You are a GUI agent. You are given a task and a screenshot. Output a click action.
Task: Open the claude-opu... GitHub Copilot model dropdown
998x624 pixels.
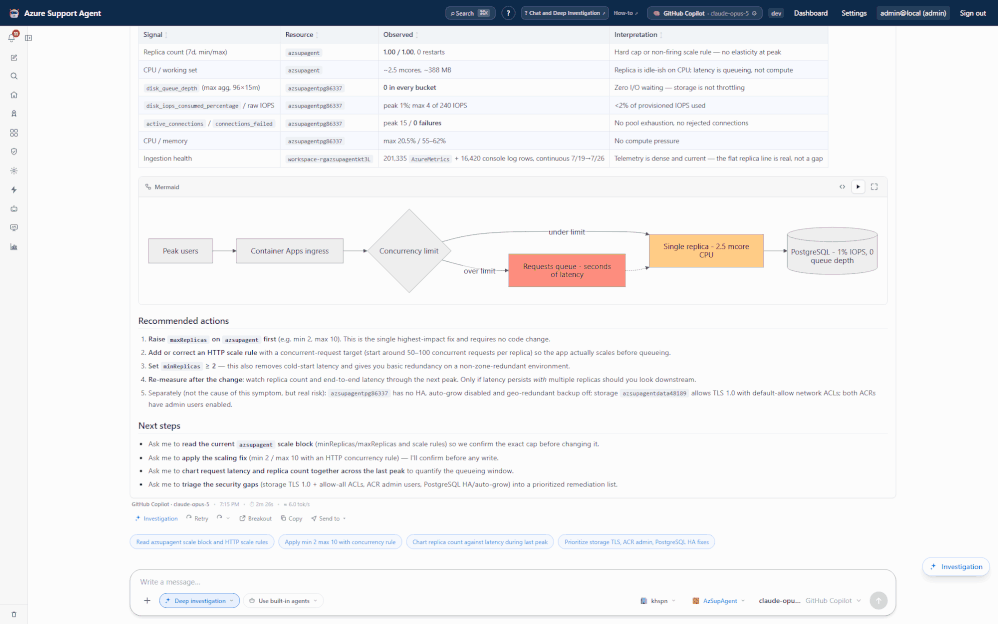(809, 600)
